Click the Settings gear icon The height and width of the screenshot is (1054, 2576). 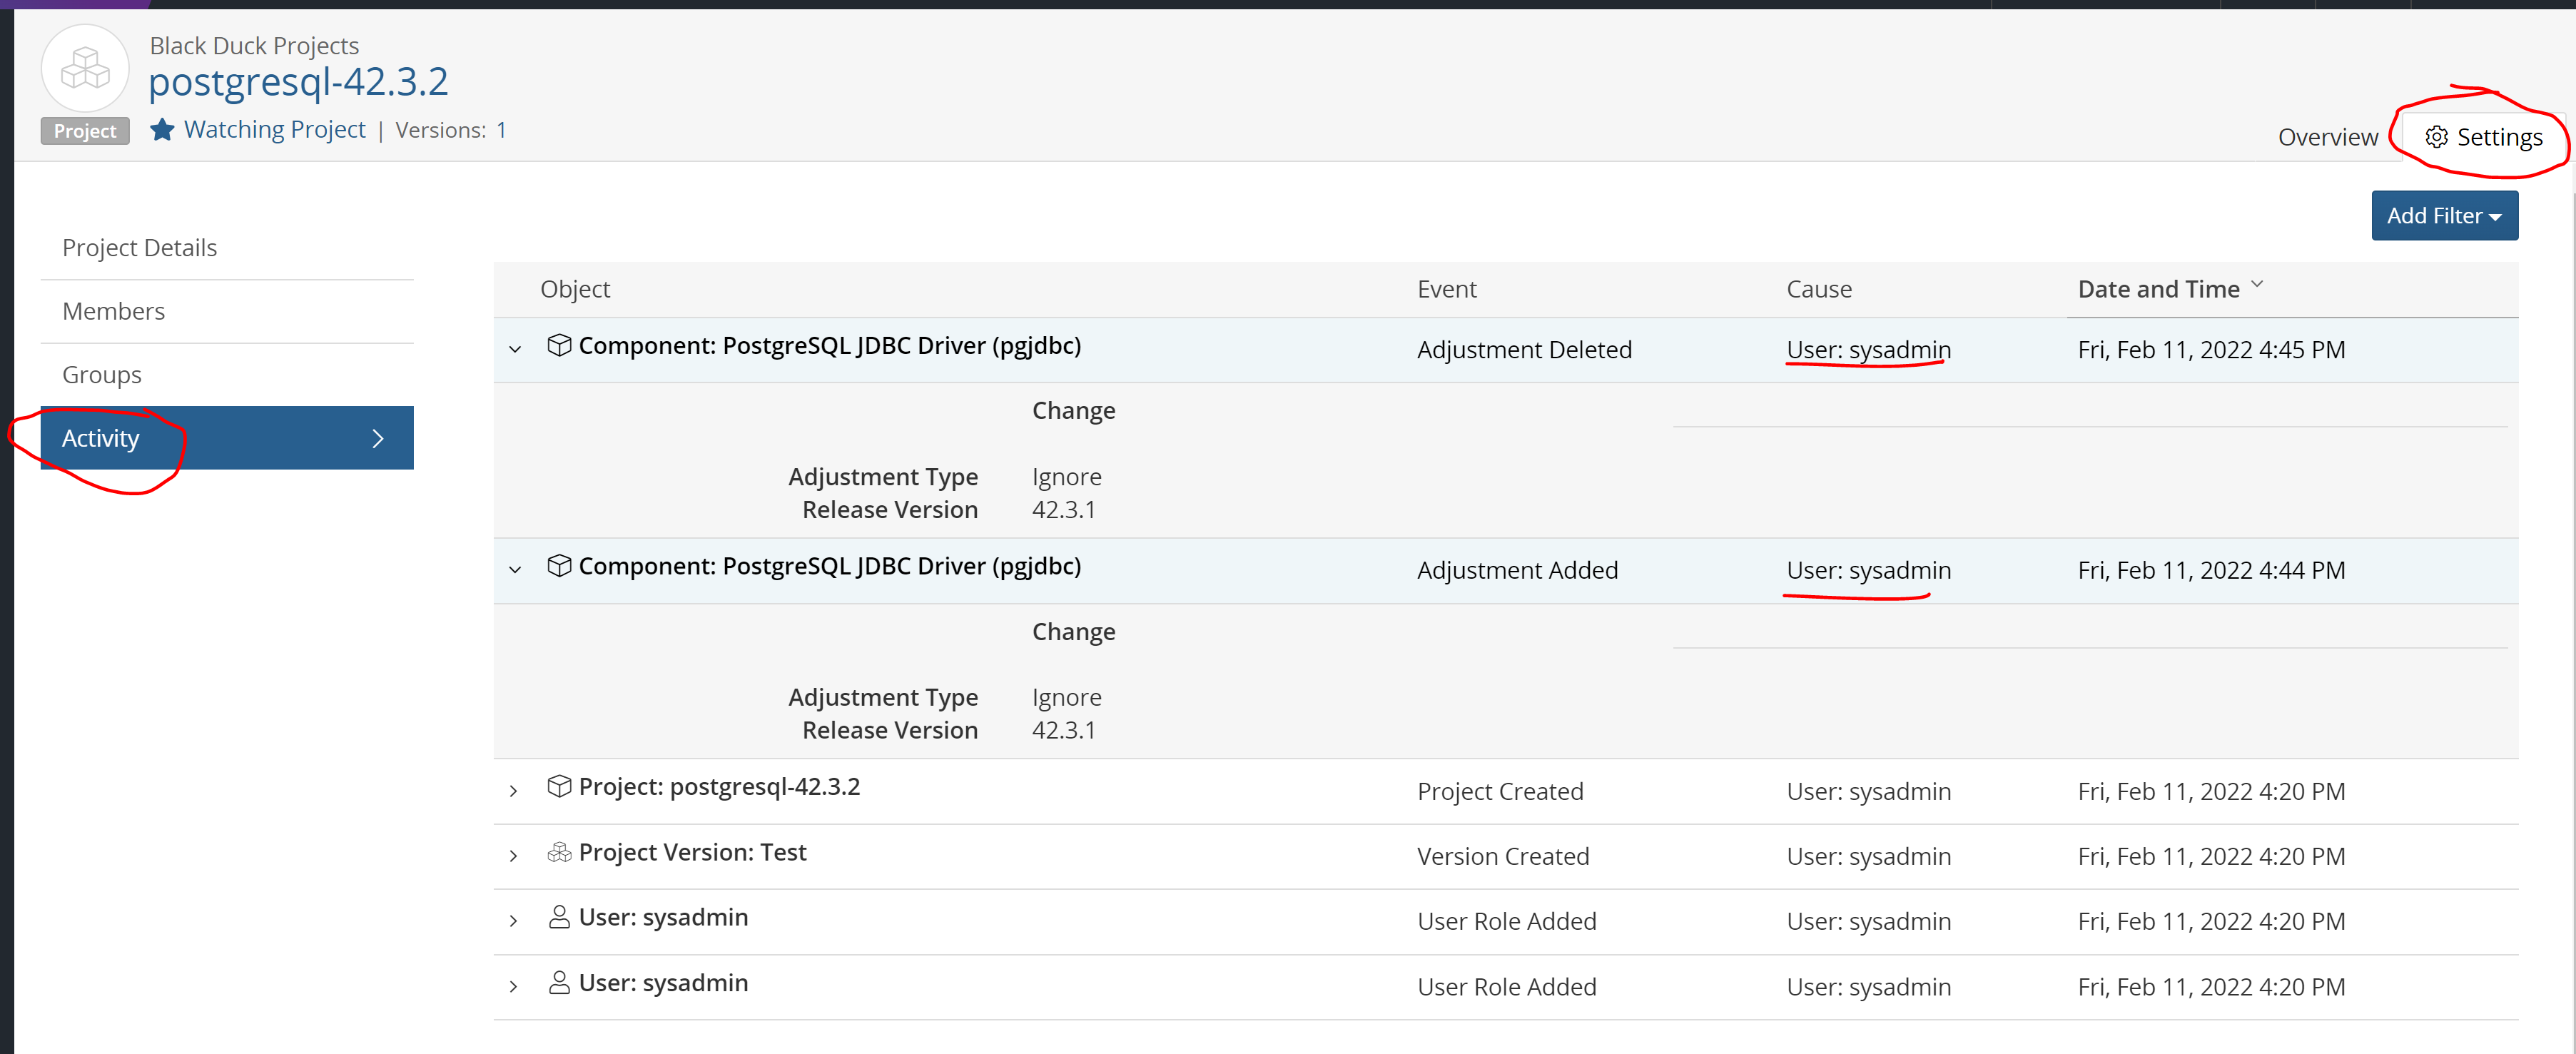pyautogui.click(x=2437, y=137)
